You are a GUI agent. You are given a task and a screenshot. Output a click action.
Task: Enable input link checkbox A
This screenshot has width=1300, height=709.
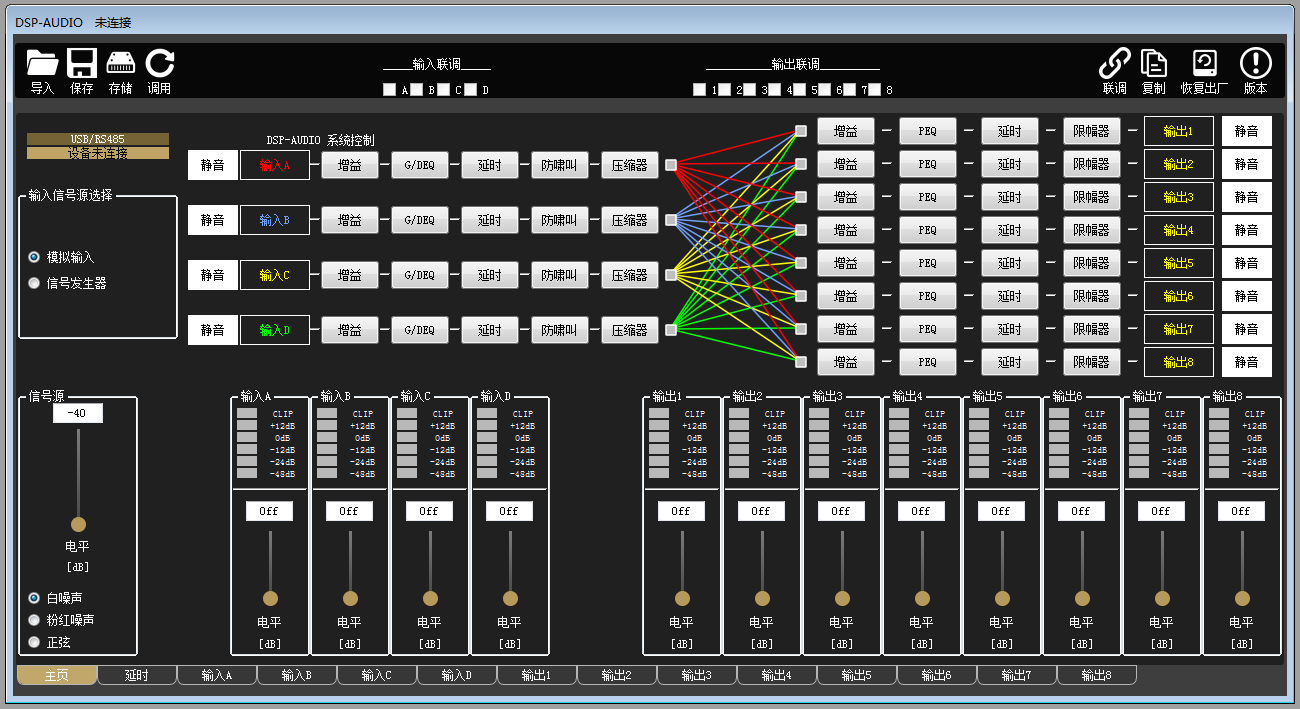click(x=390, y=90)
